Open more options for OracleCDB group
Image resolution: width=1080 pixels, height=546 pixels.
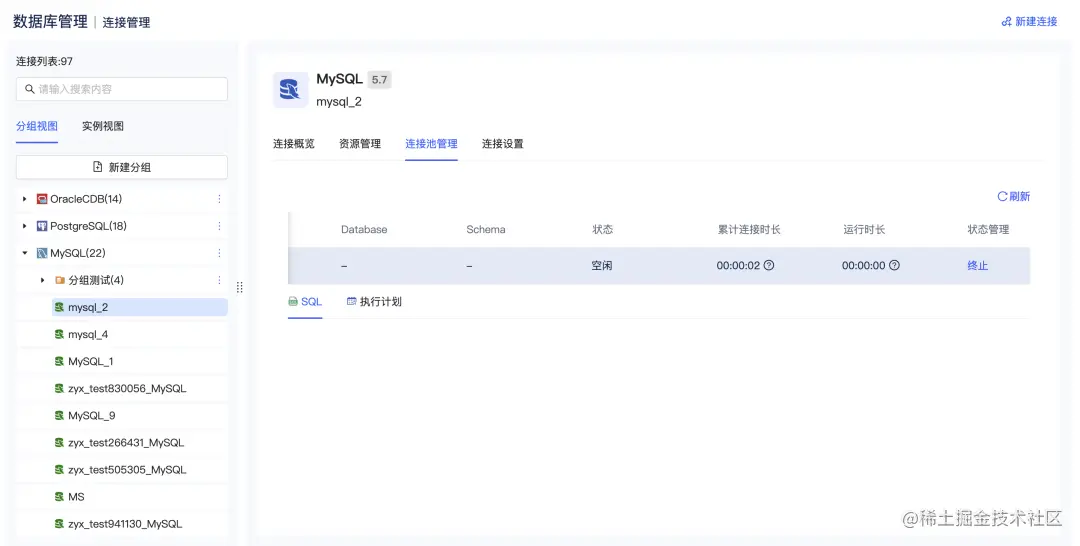pos(219,199)
